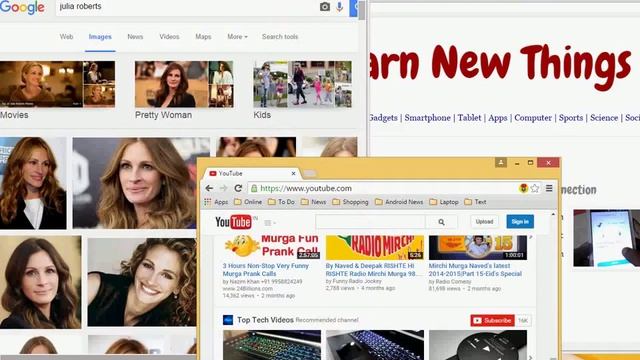640x360 pixels.
Task: Open the colorful keyboard laptop video thumbnail
Action: coord(272,345)
